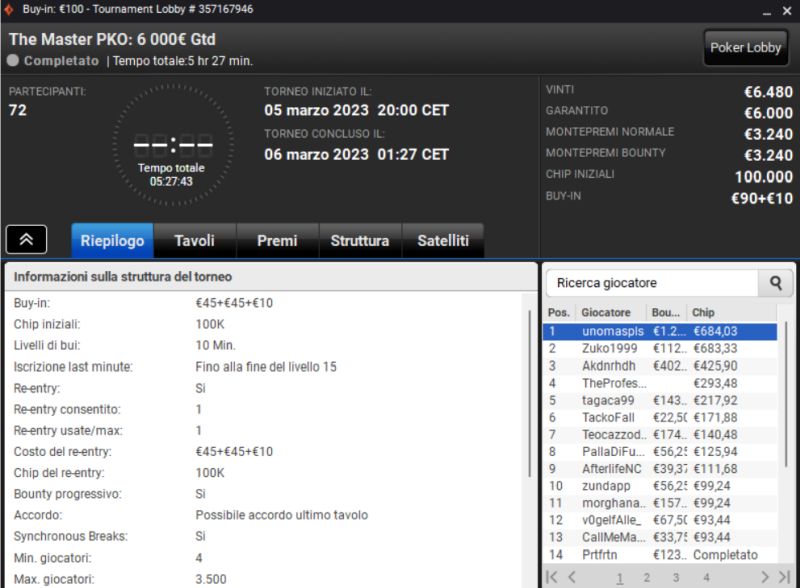This screenshot has width=800, height=588.
Task: Click the player list vertical scrollbar
Action: pyautogui.click(x=786, y=394)
